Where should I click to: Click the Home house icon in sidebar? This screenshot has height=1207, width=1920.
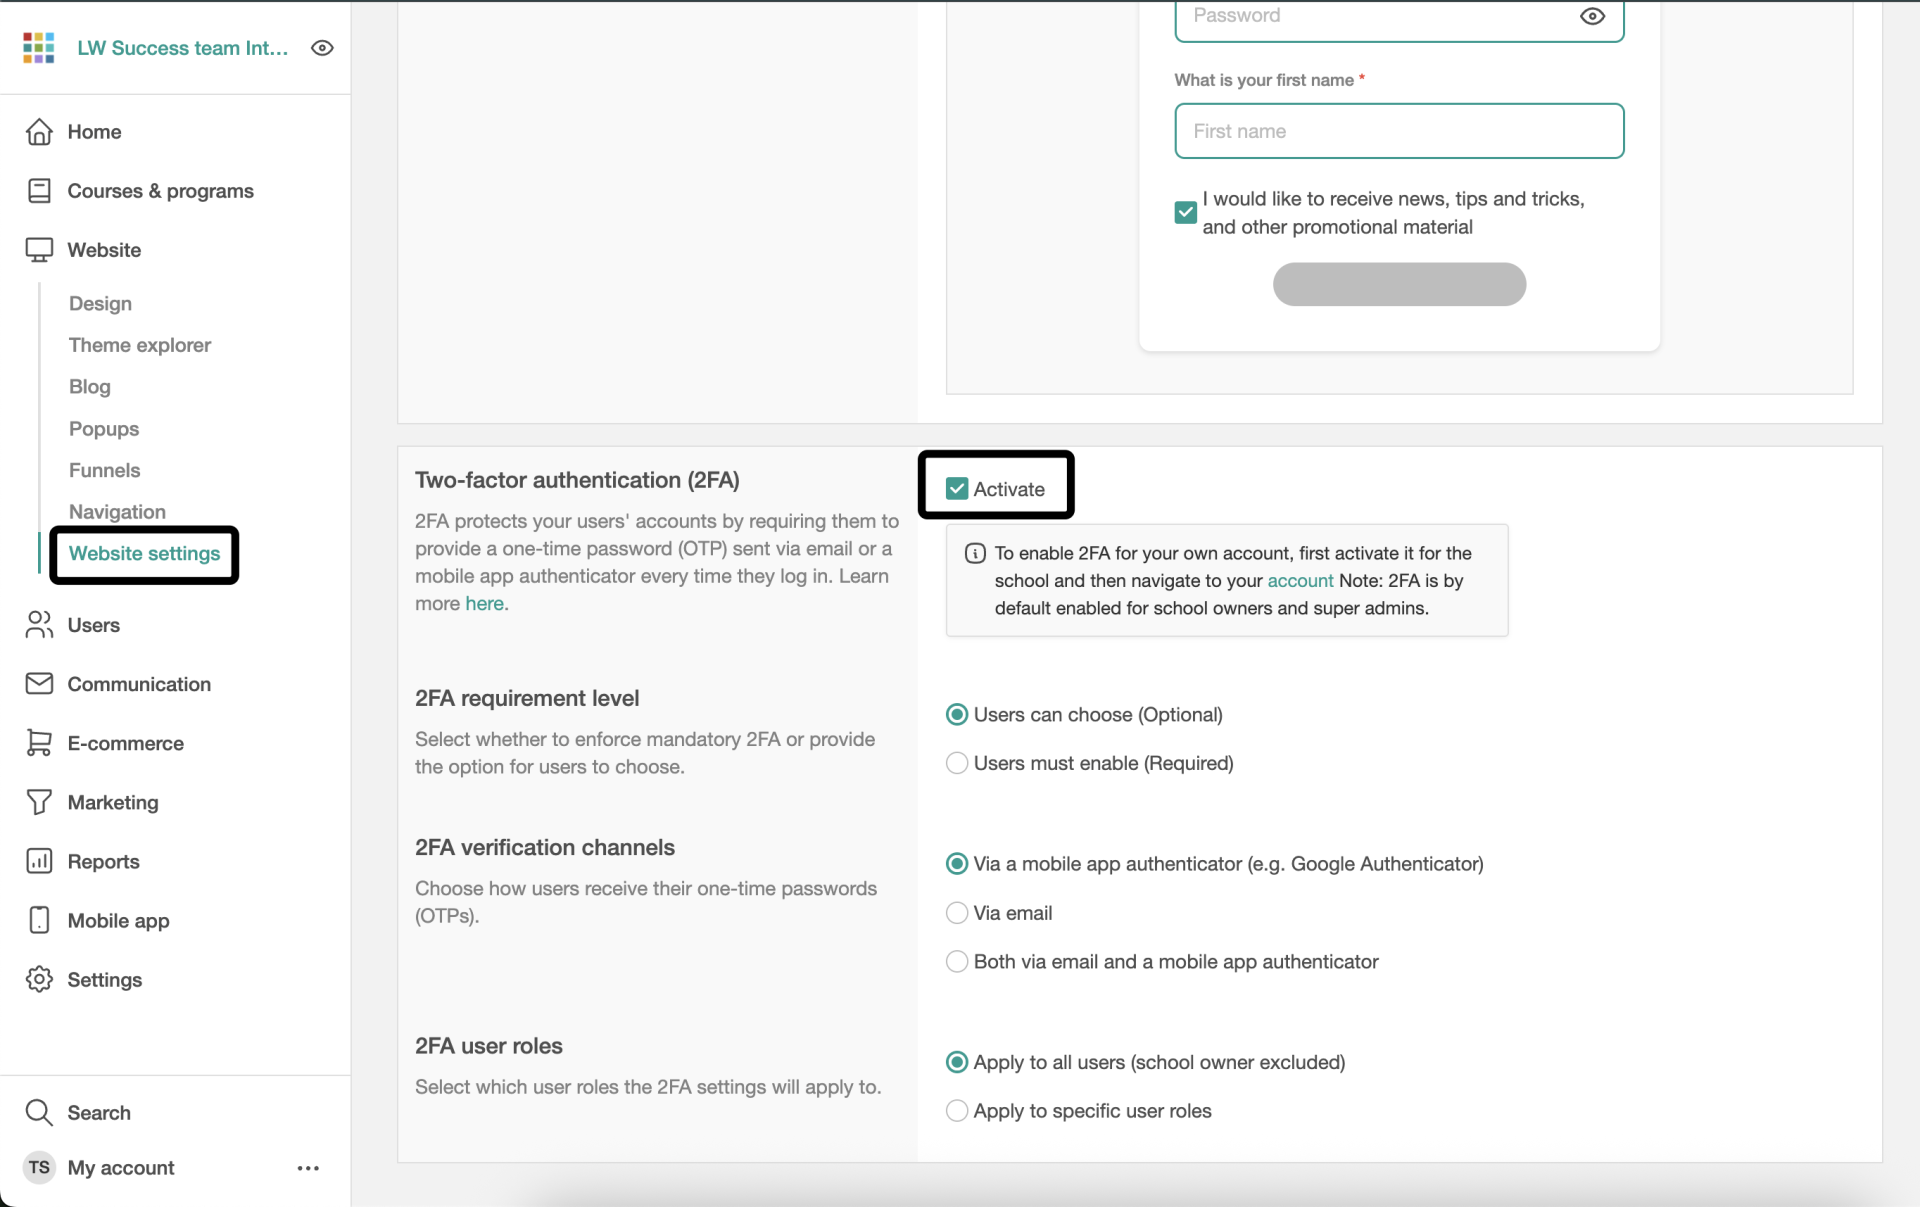click(x=39, y=131)
